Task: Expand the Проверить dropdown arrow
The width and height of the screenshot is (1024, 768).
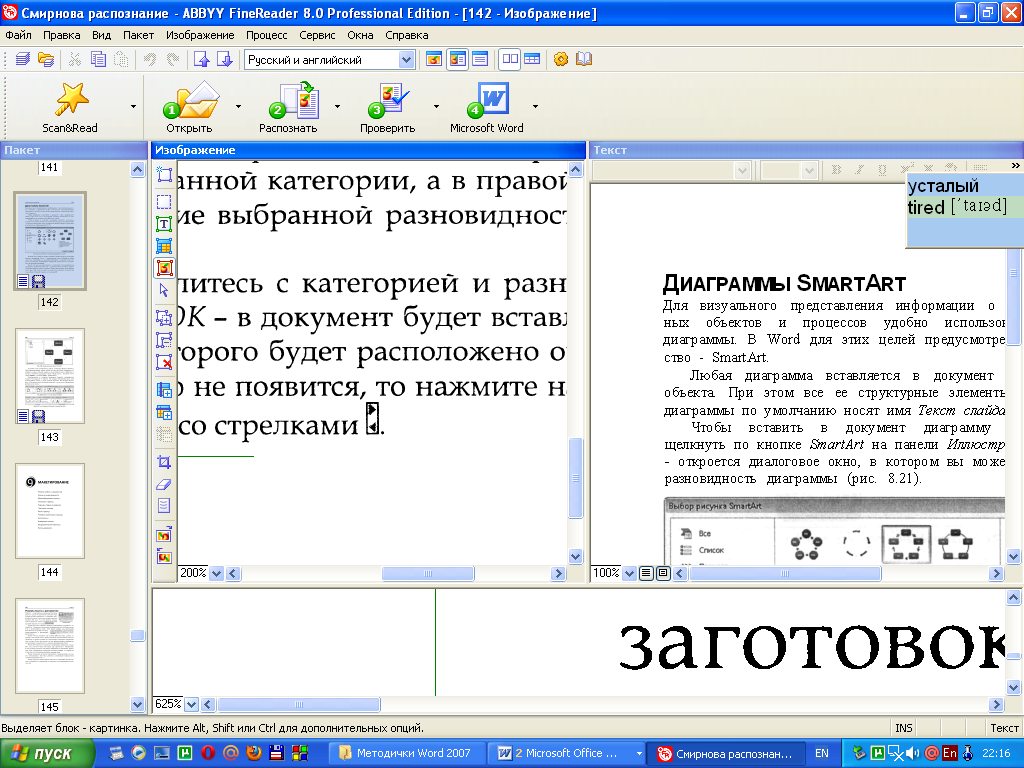Action: click(436, 106)
